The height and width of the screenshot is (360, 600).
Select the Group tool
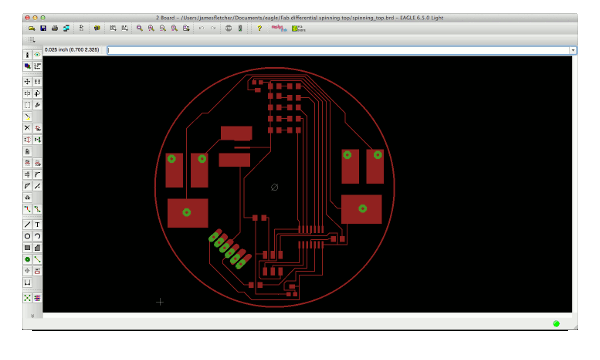click(27, 105)
